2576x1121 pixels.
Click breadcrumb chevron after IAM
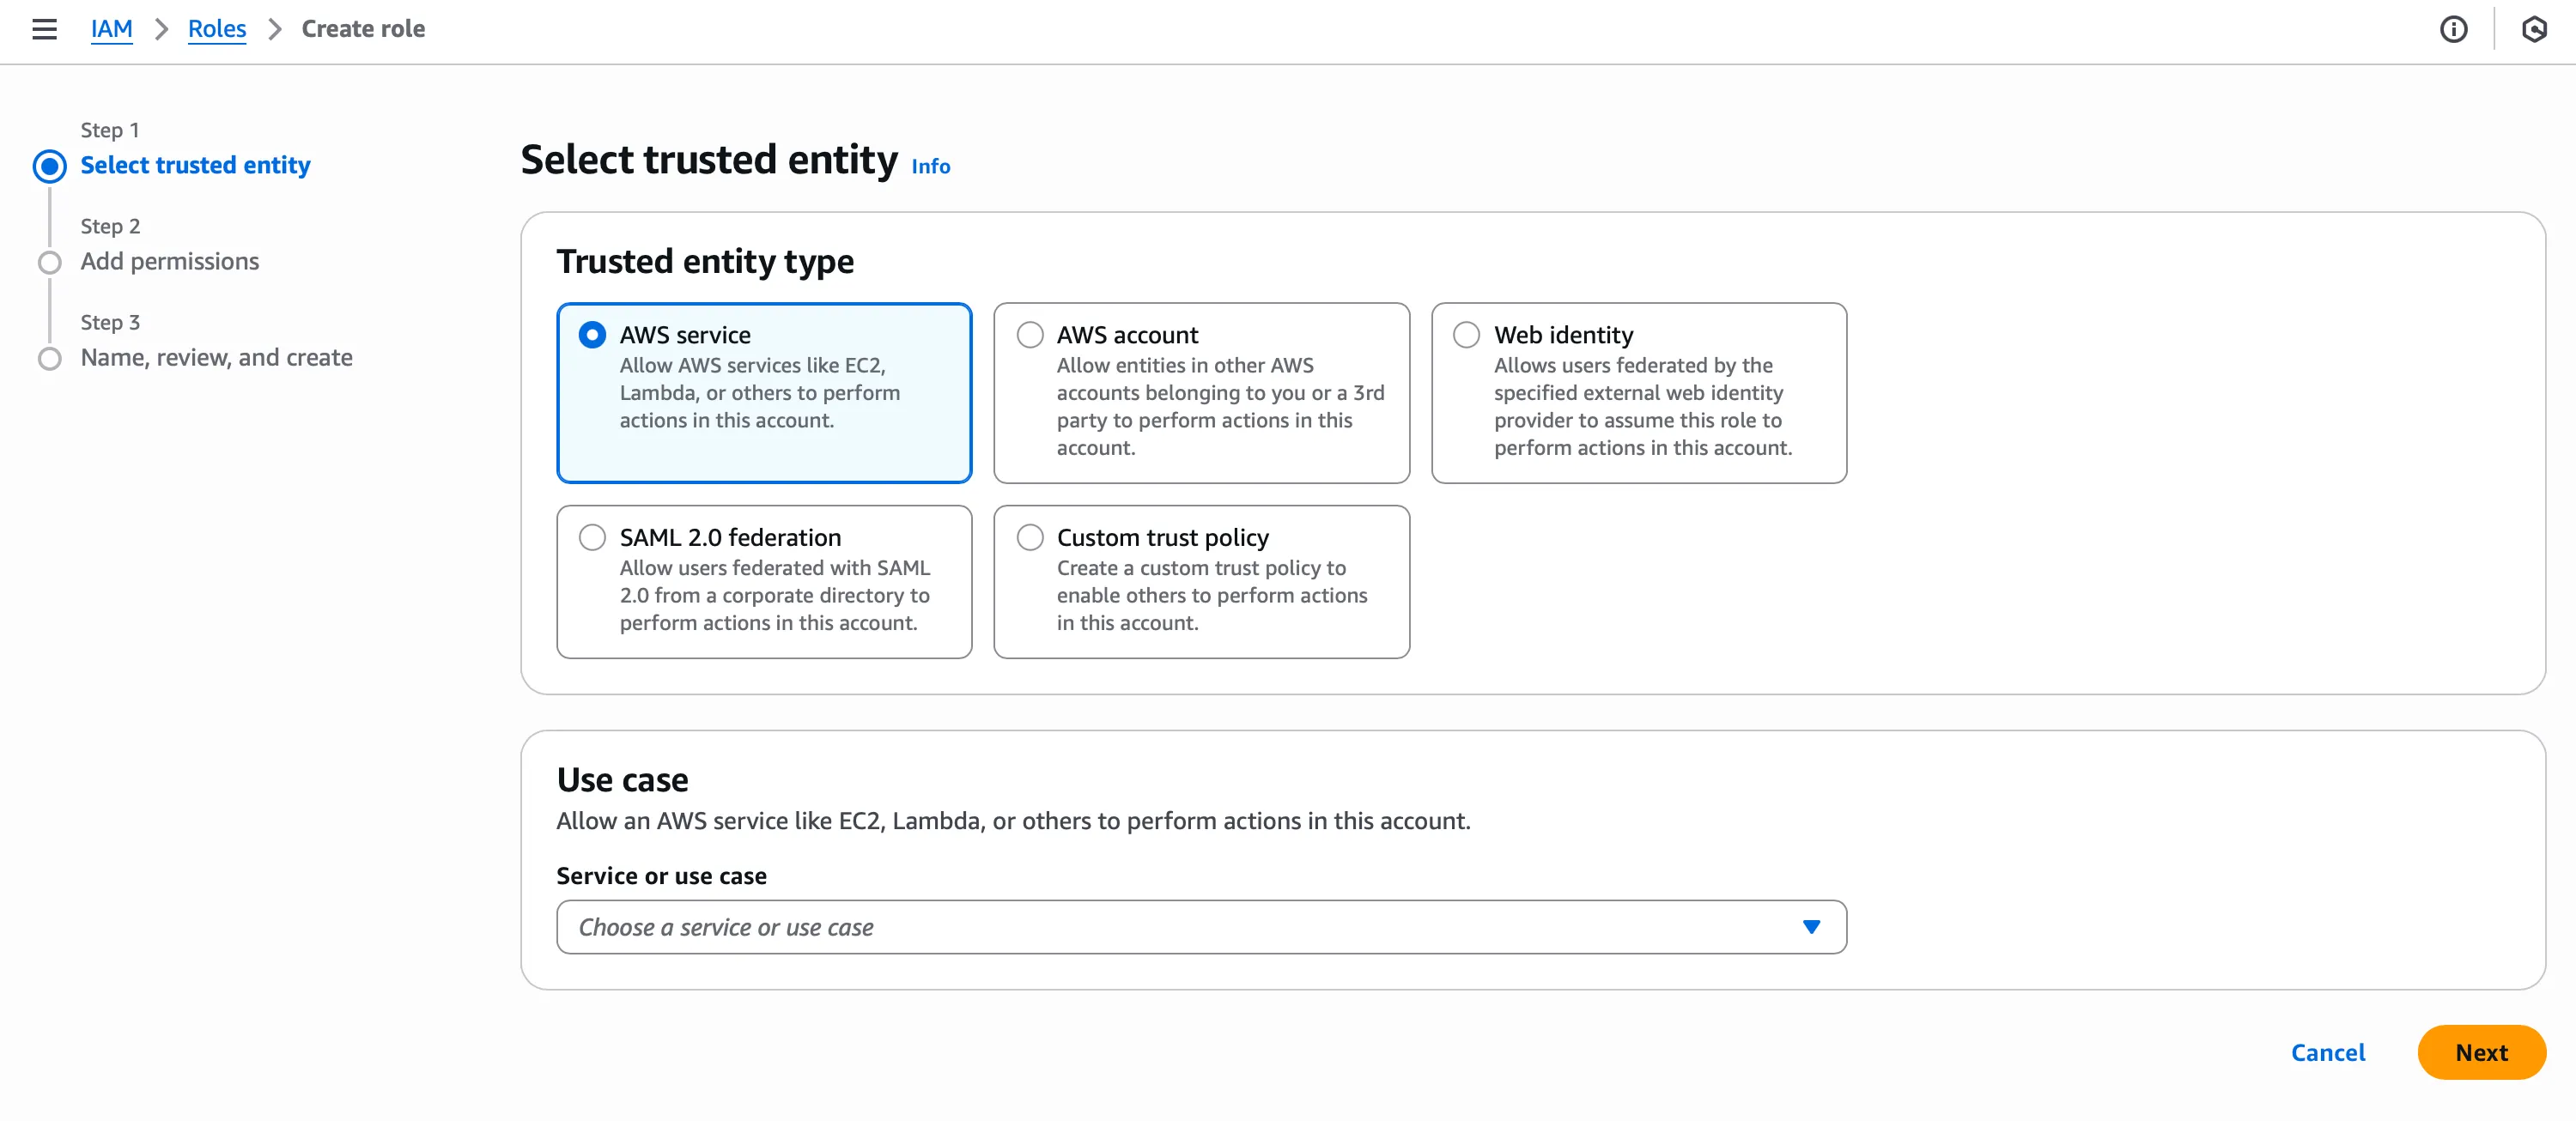[161, 29]
